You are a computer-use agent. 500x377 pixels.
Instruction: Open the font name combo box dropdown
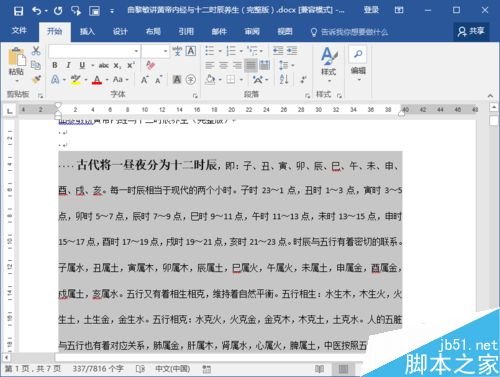136,51
